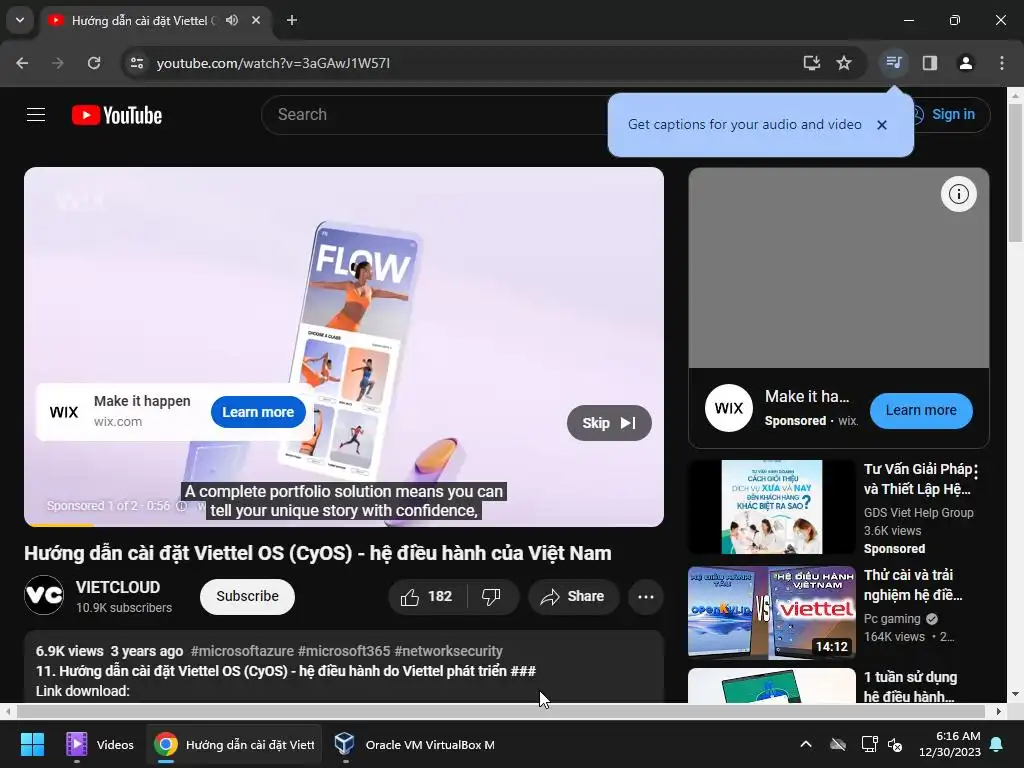
Task: Close the captions tooltip bubble
Action: [882, 125]
